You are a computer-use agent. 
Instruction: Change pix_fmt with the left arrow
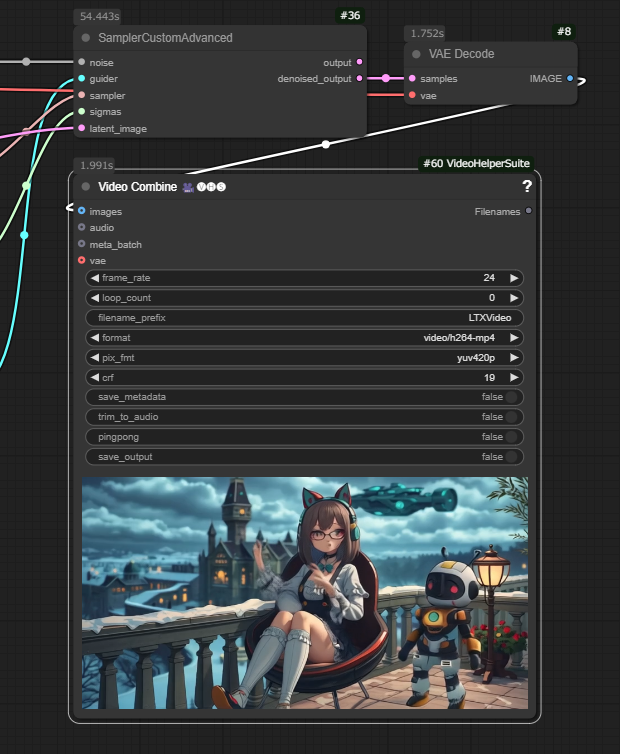95,358
